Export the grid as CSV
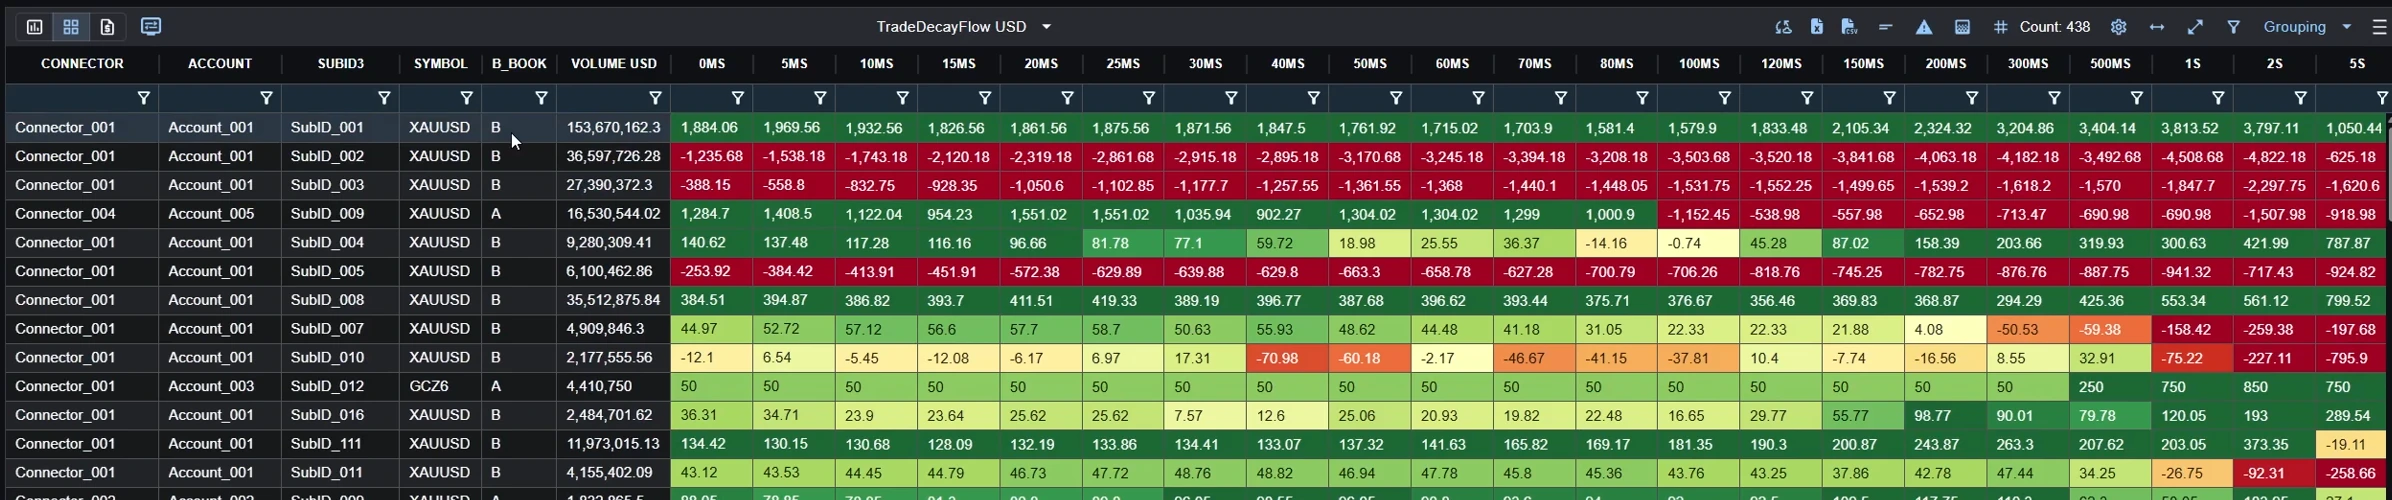This screenshot has height=500, width=2392. [x=1849, y=27]
